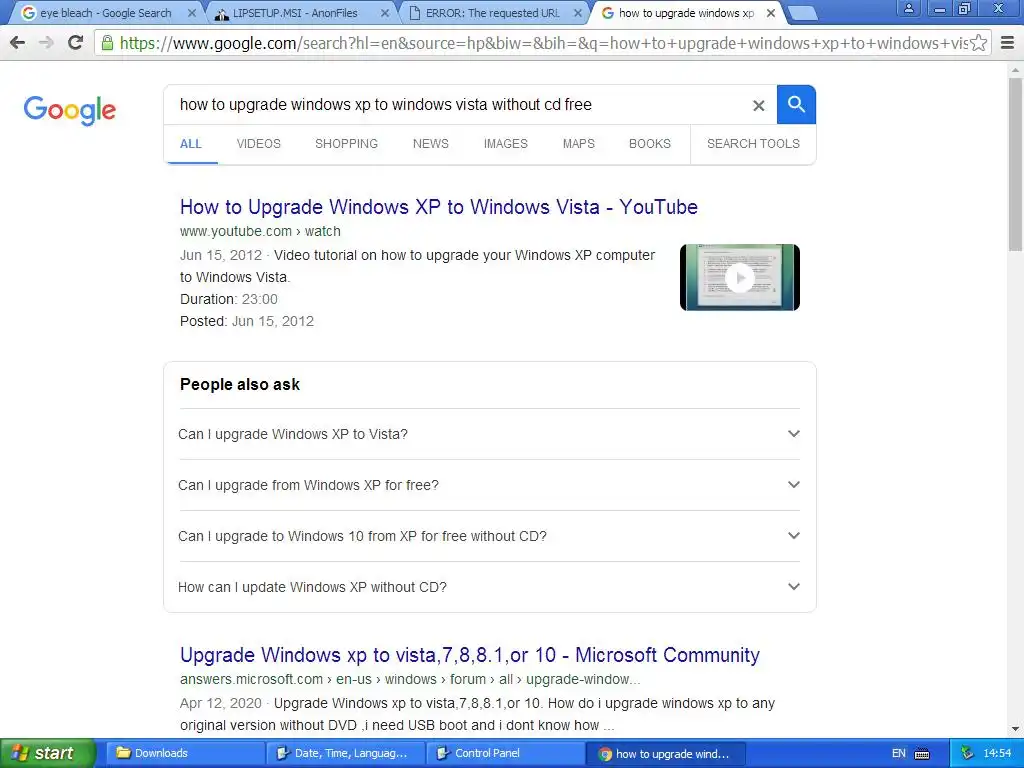Open SEARCH TOOLS options
This screenshot has width=1024, height=768.
coord(753,144)
